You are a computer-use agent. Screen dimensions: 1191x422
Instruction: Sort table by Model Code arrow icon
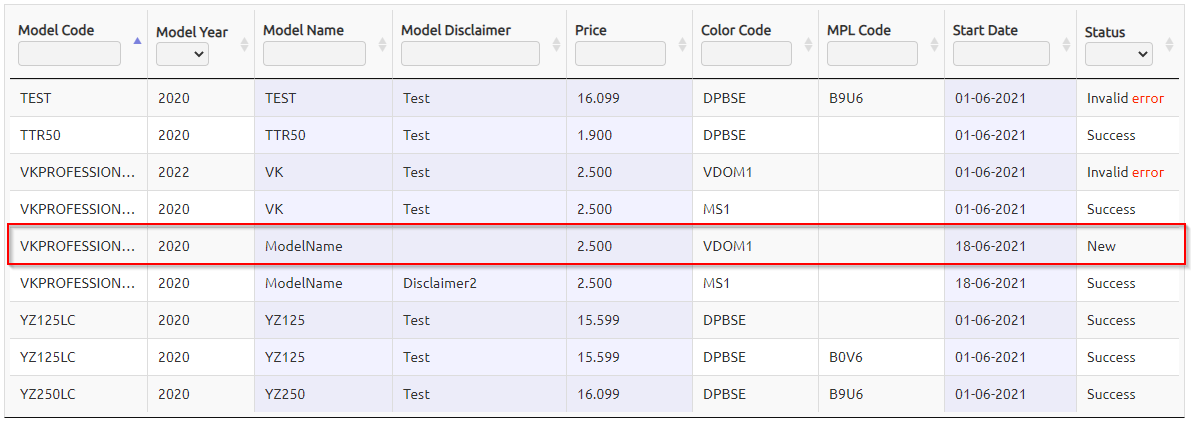point(137,42)
